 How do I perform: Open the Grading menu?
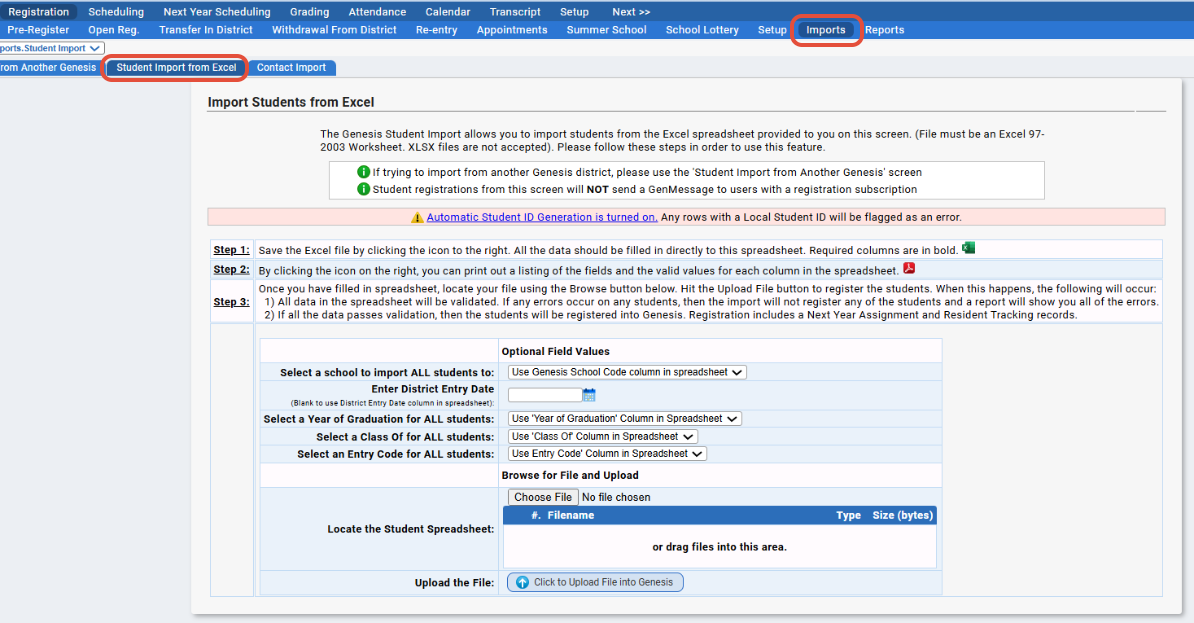[x=309, y=11]
